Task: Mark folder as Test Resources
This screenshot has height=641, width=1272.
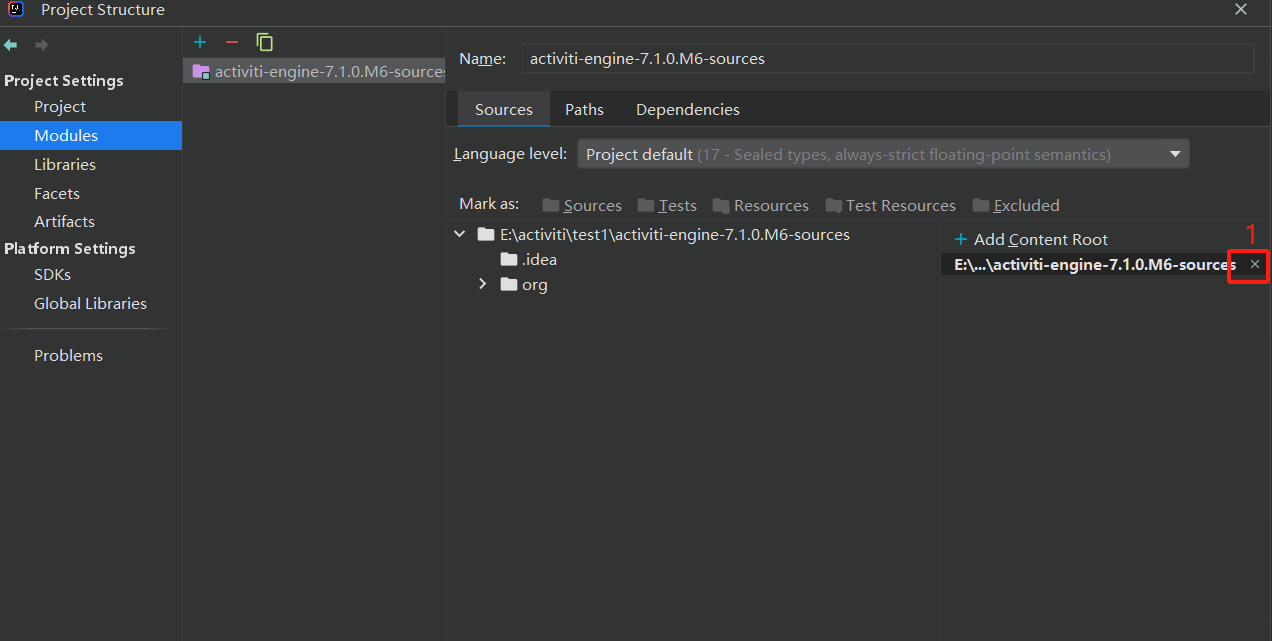Action: coord(891,205)
